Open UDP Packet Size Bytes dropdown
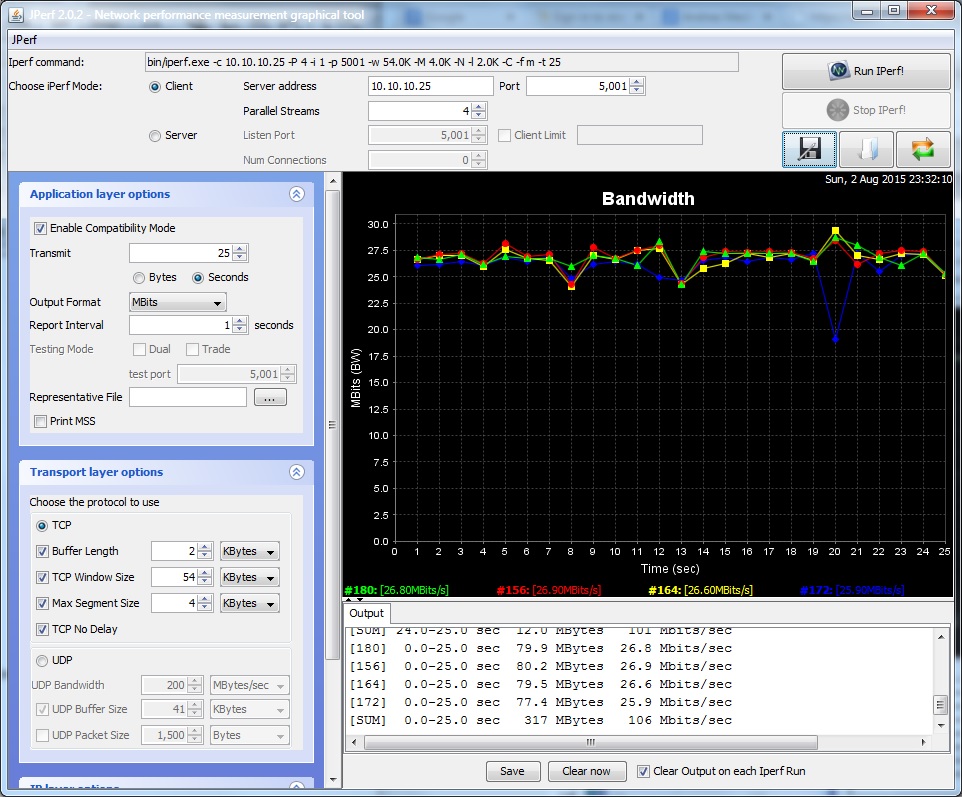962x797 pixels. coord(250,736)
